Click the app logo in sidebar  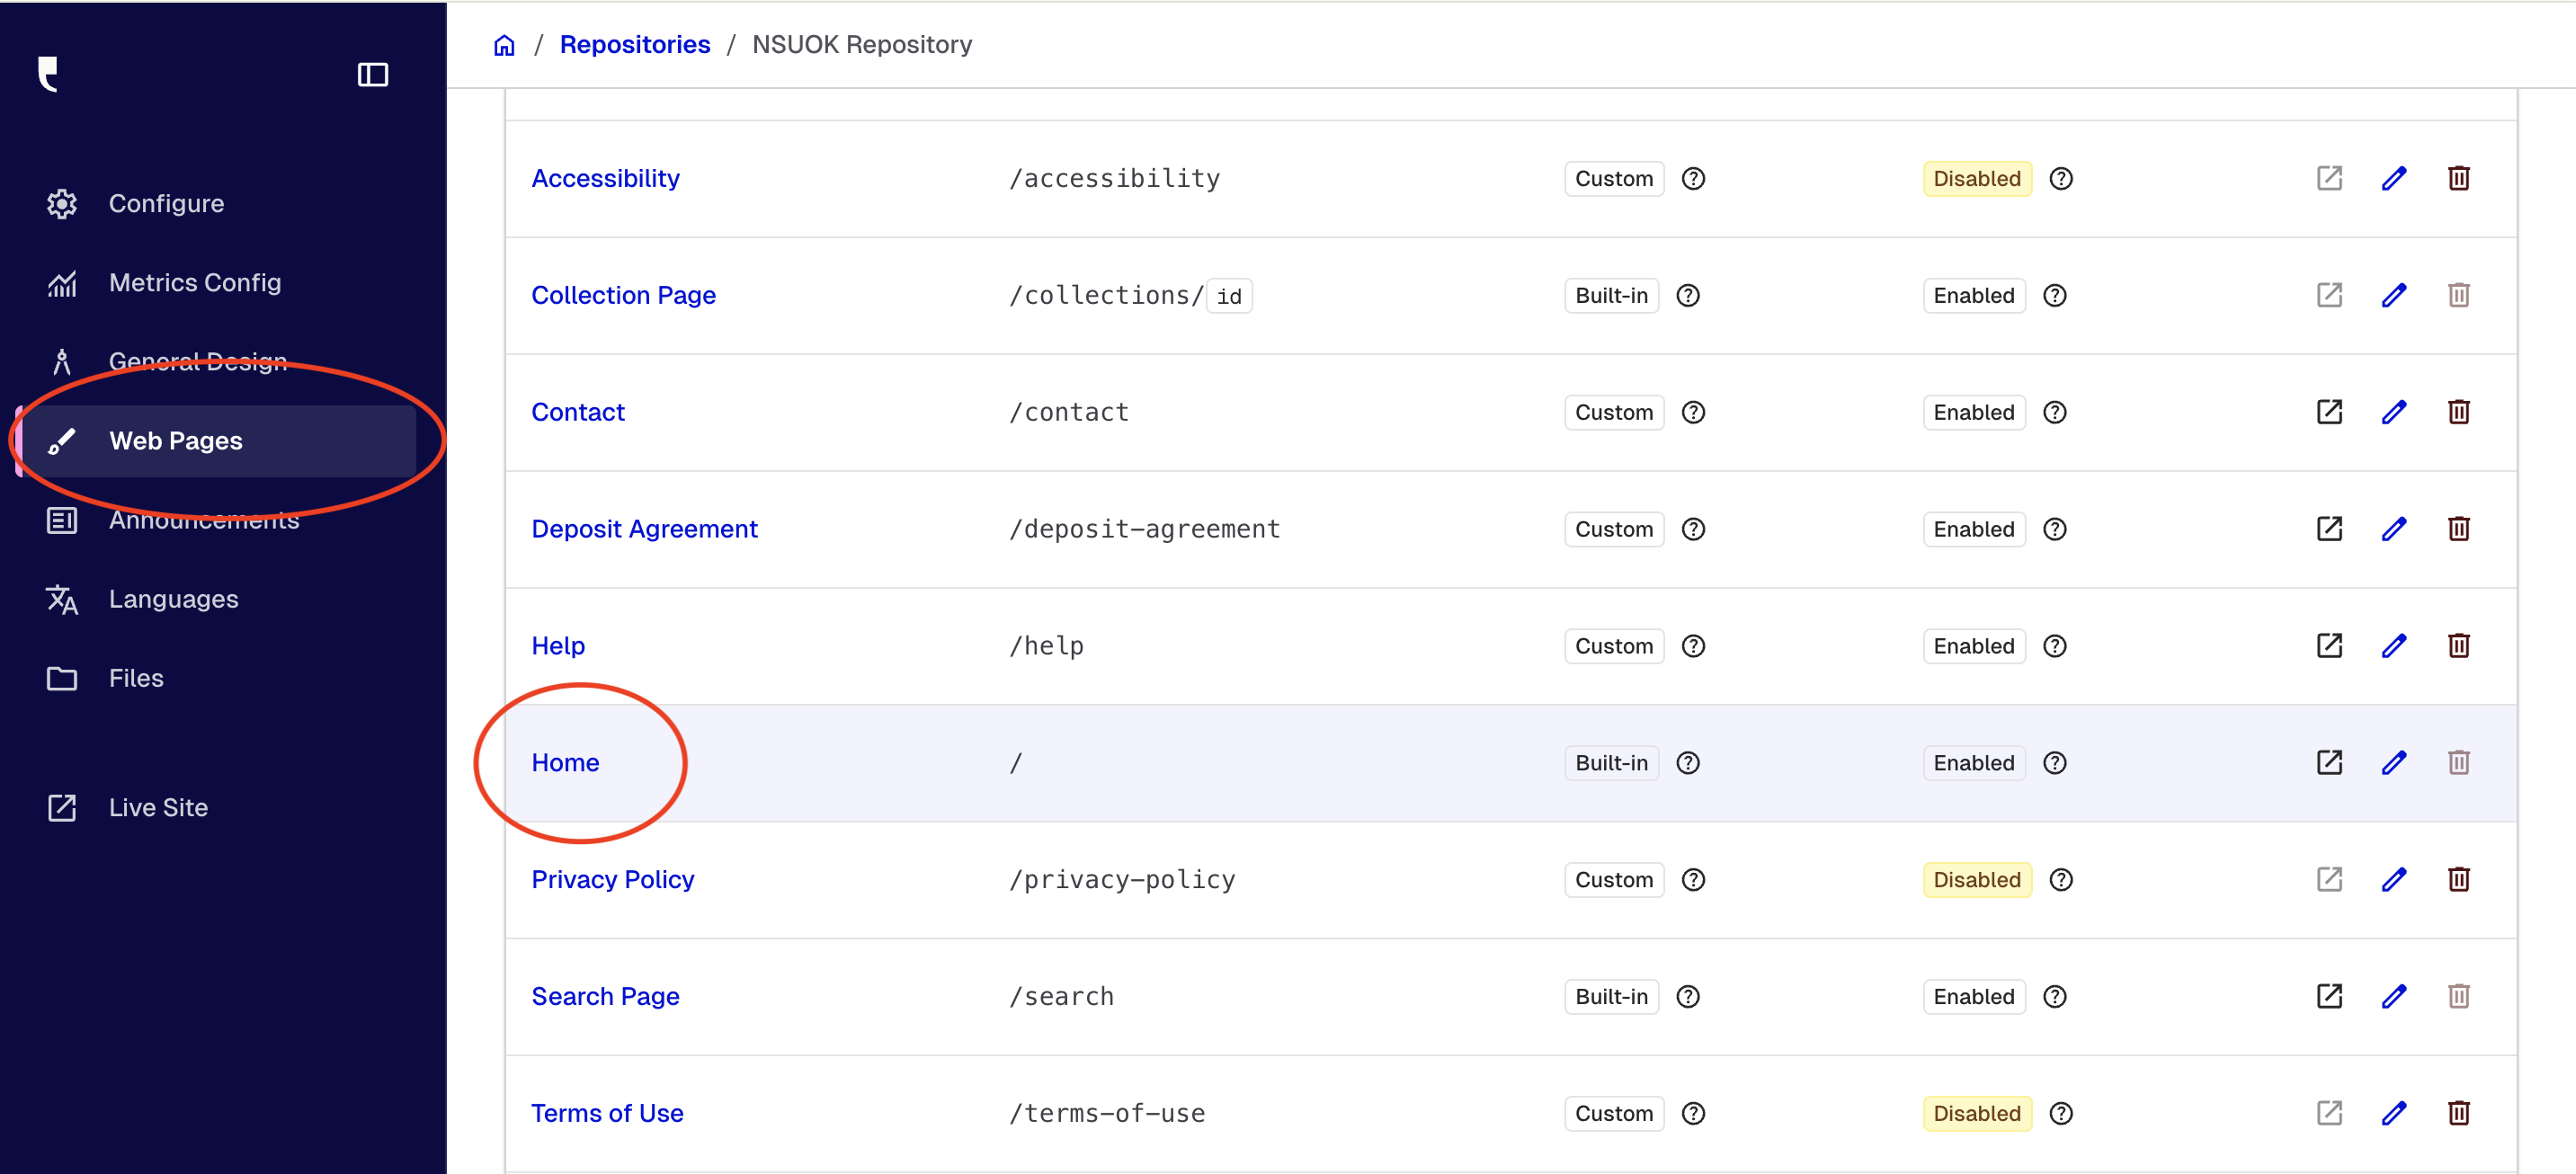point(48,75)
